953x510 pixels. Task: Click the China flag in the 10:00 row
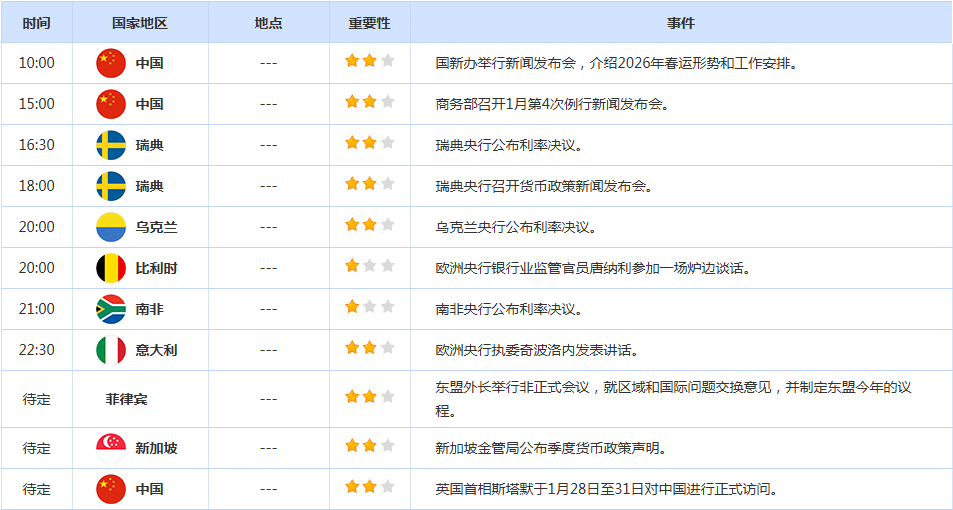coord(111,63)
